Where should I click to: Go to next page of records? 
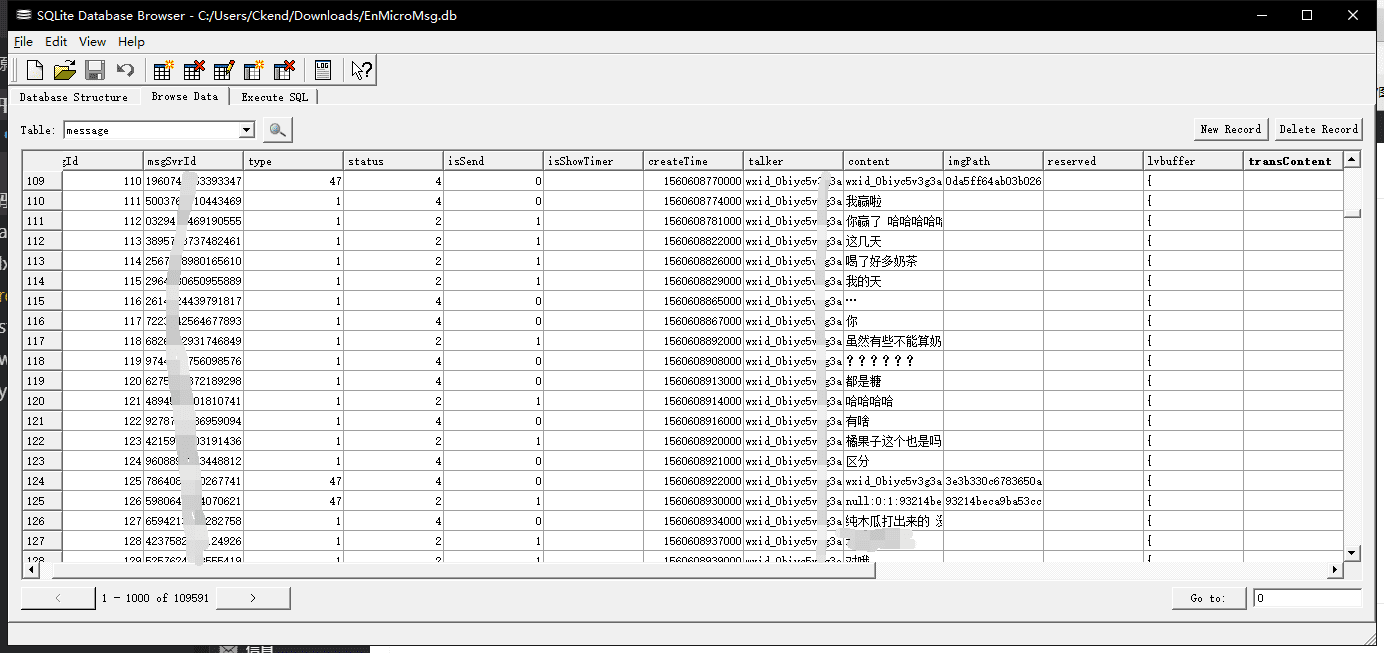pos(253,598)
